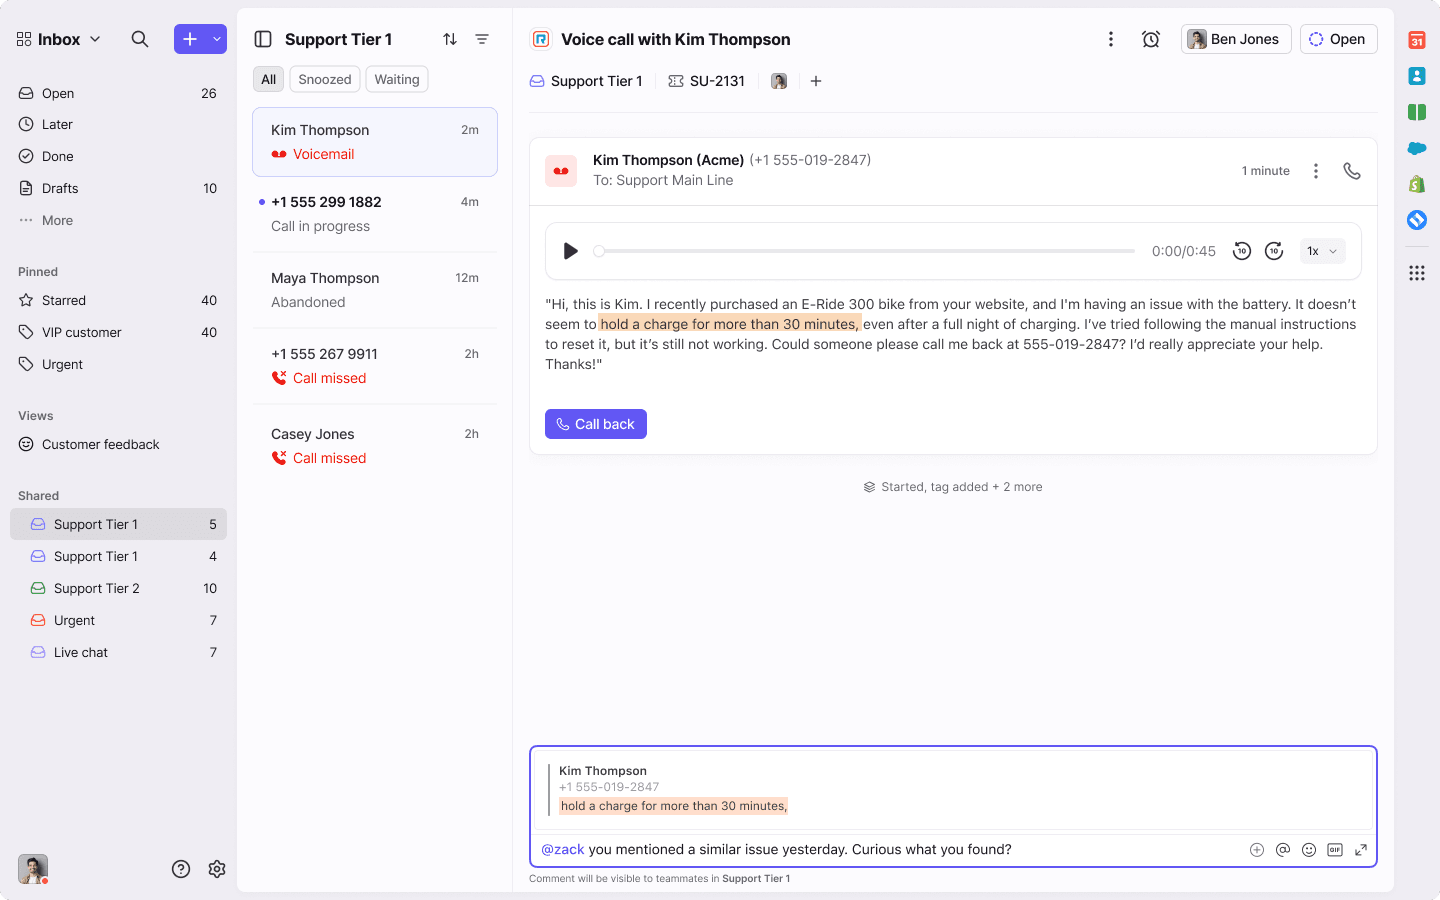Image resolution: width=1440 pixels, height=900 pixels.
Task: Reassign by clicking Ben Jones
Action: pos(1236,38)
